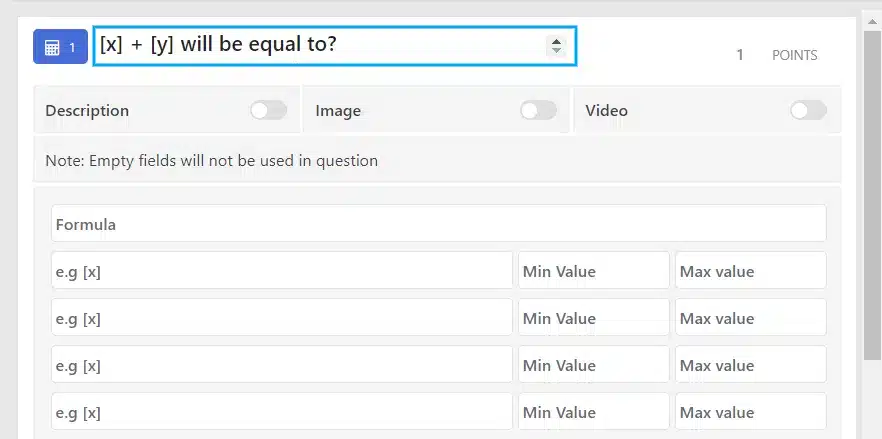882x439 pixels.
Task: Click the blue calculator question type icon
Action: [x=60, y=47]
